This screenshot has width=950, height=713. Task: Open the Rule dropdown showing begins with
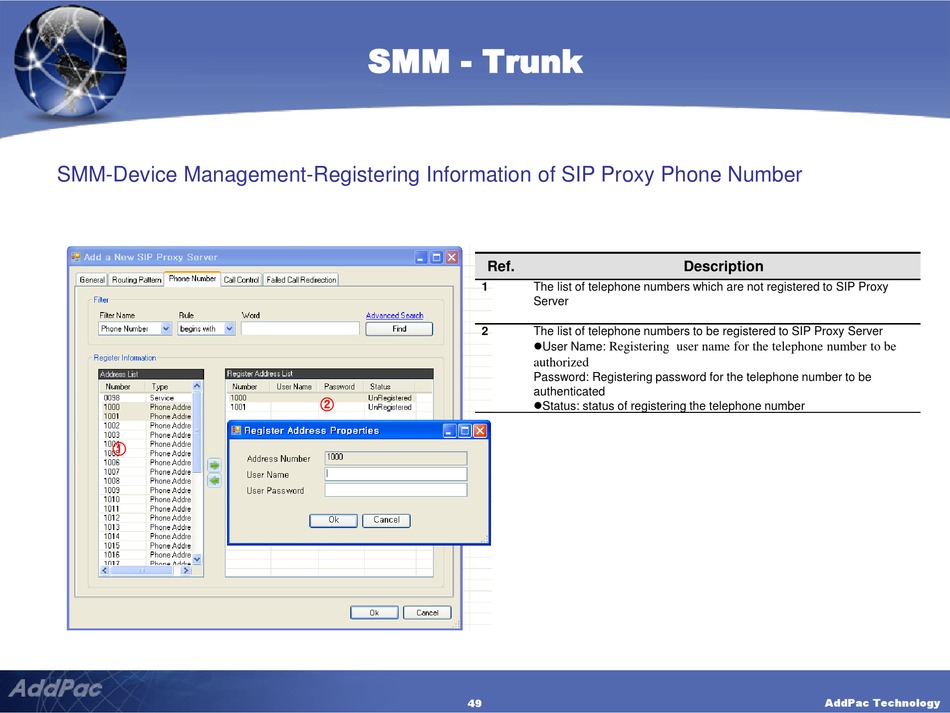tap(230, 328)
